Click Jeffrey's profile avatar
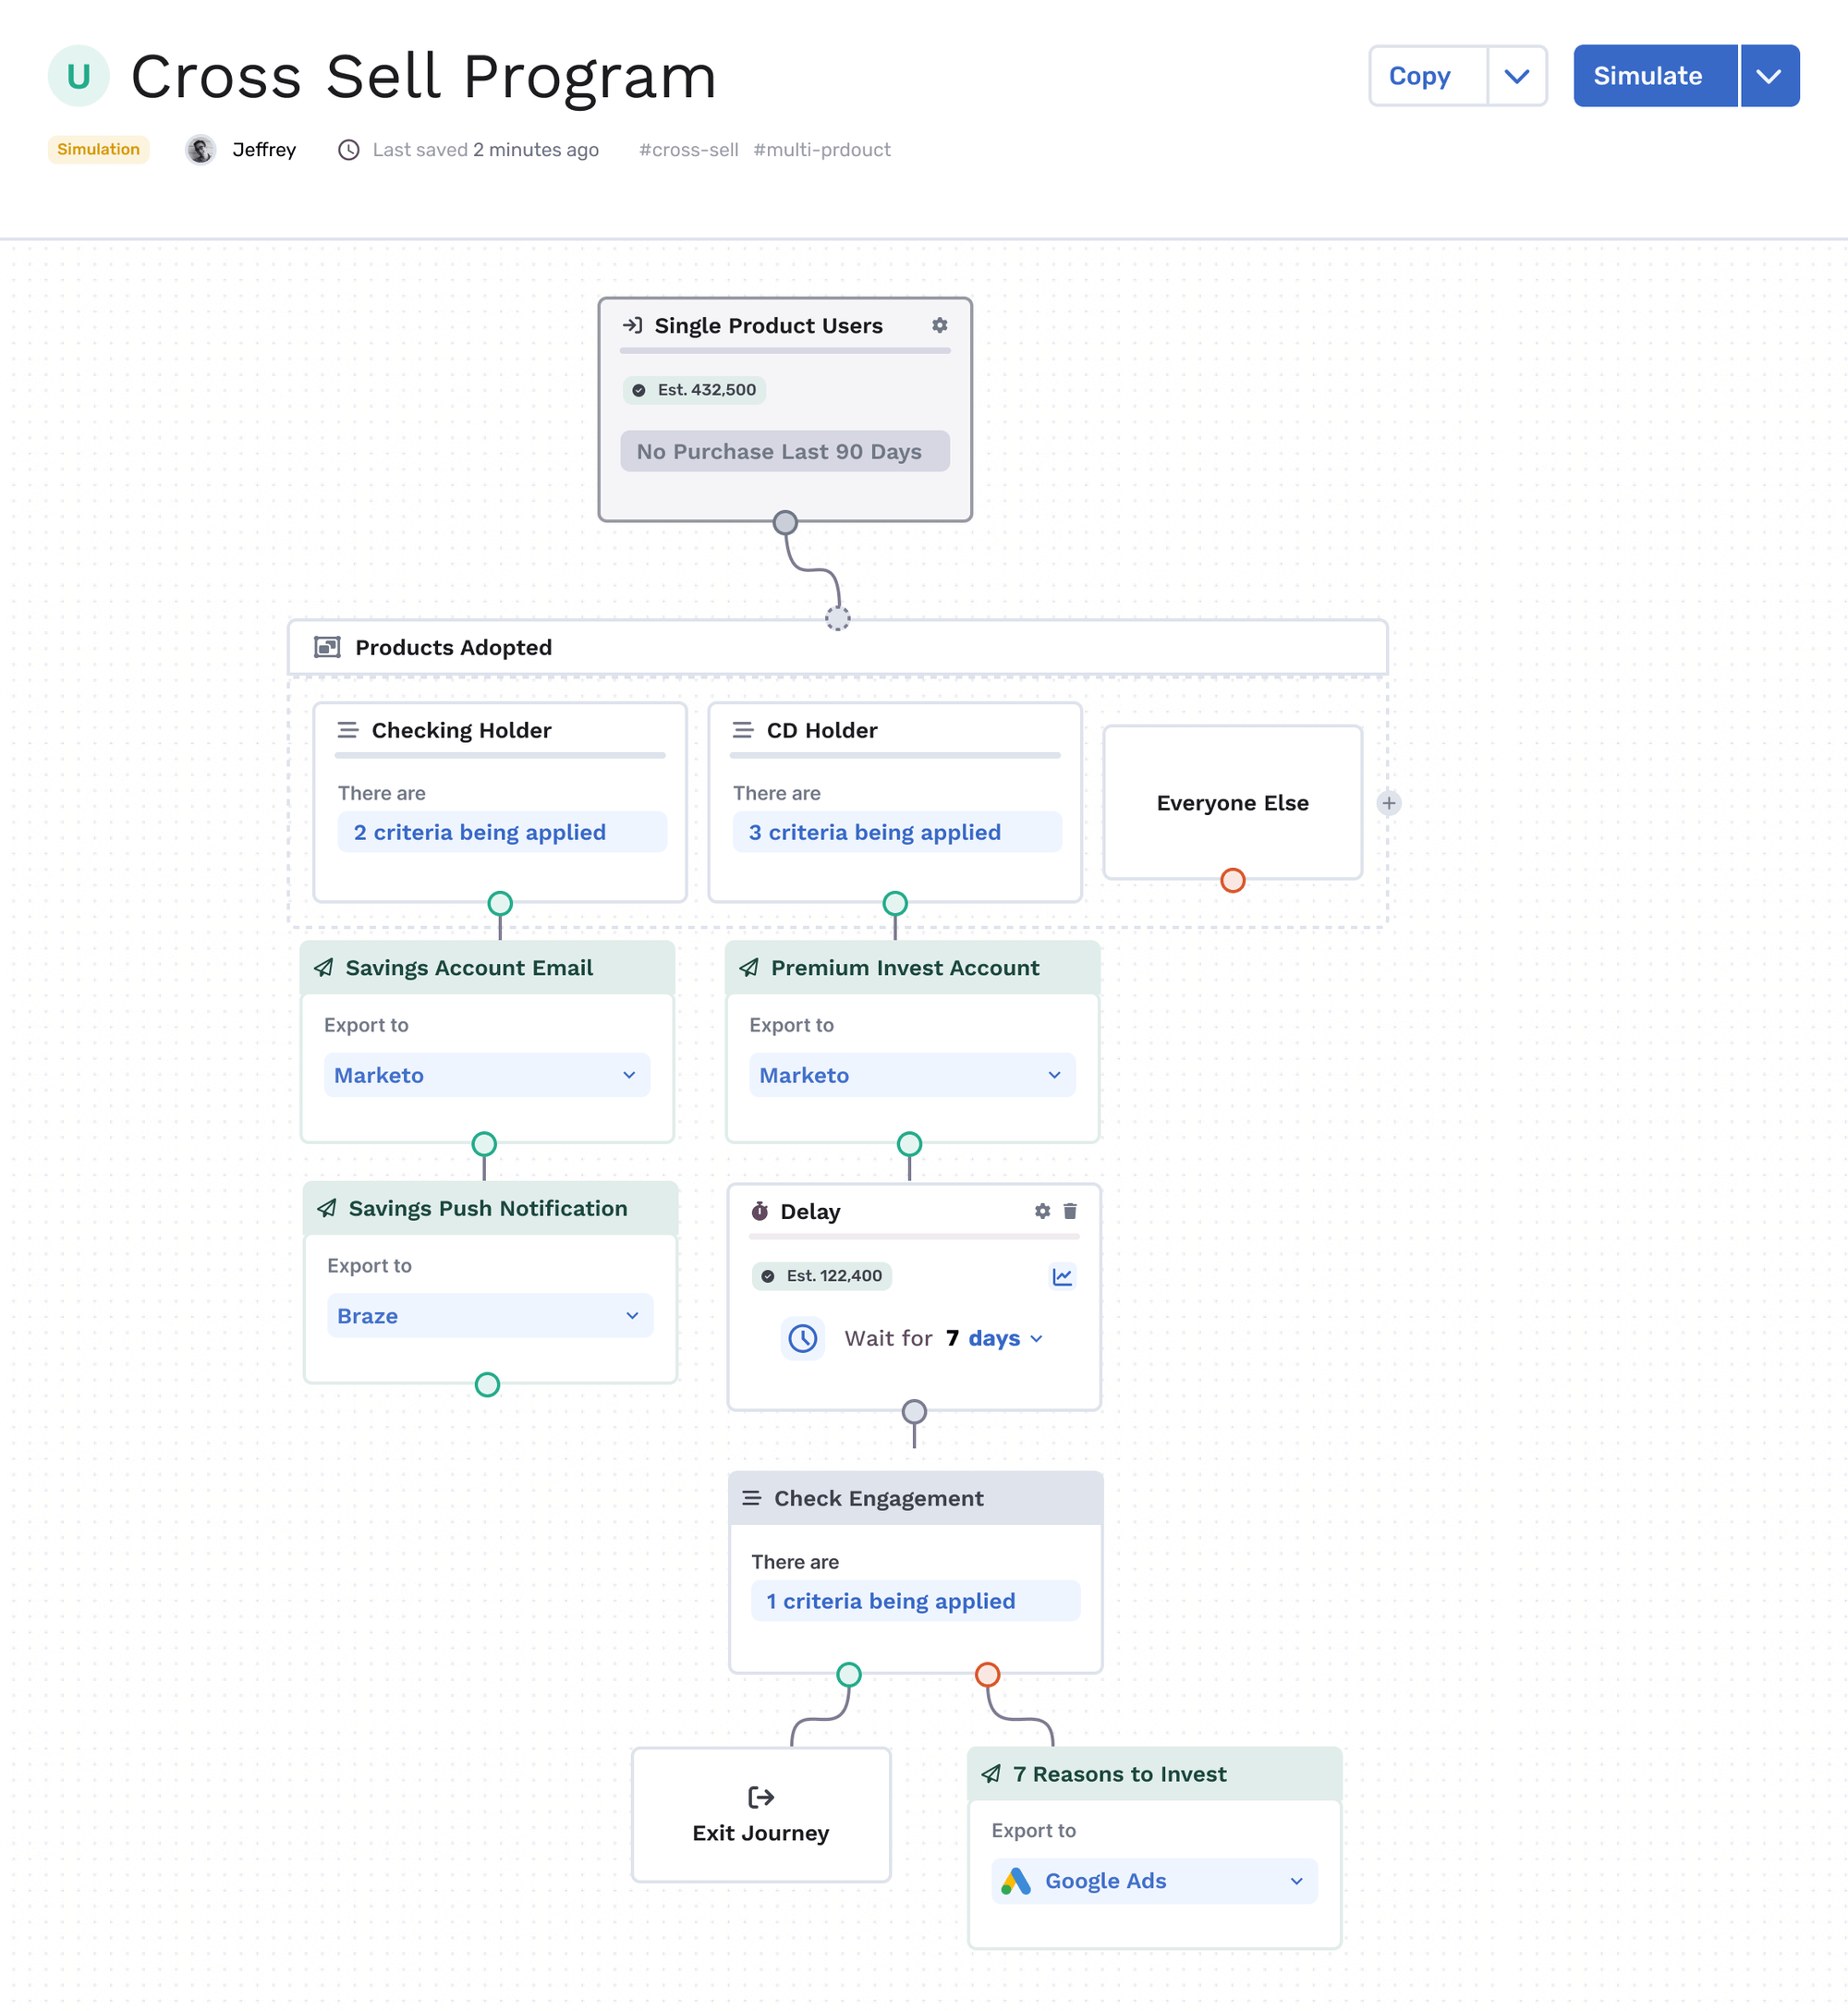 201,149
